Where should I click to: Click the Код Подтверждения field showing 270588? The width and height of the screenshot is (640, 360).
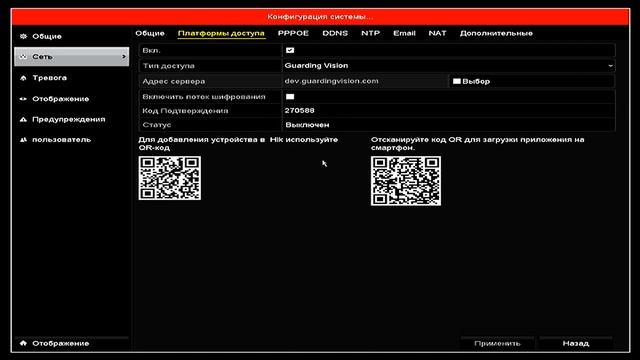[x=449, y=111]
